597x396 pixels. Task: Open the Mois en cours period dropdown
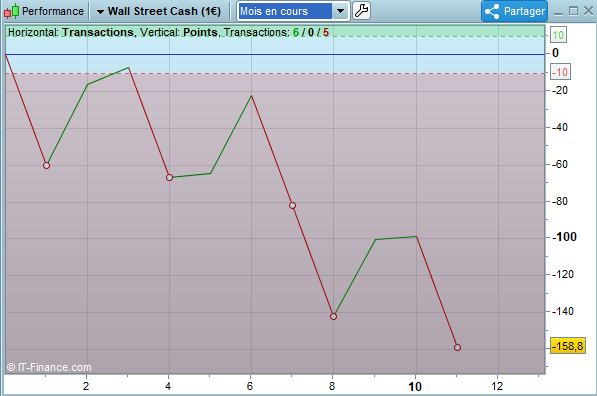(293, 11)
